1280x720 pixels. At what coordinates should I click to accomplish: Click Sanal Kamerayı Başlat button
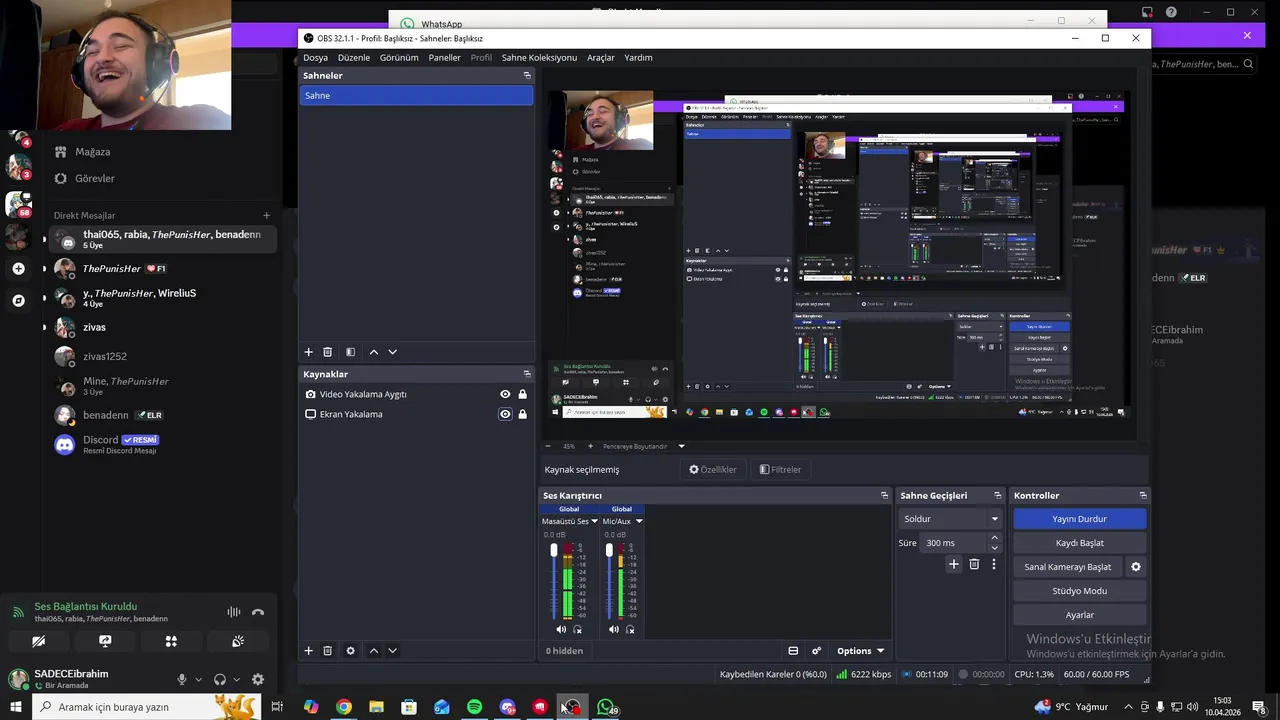(x=1068, y=567)
